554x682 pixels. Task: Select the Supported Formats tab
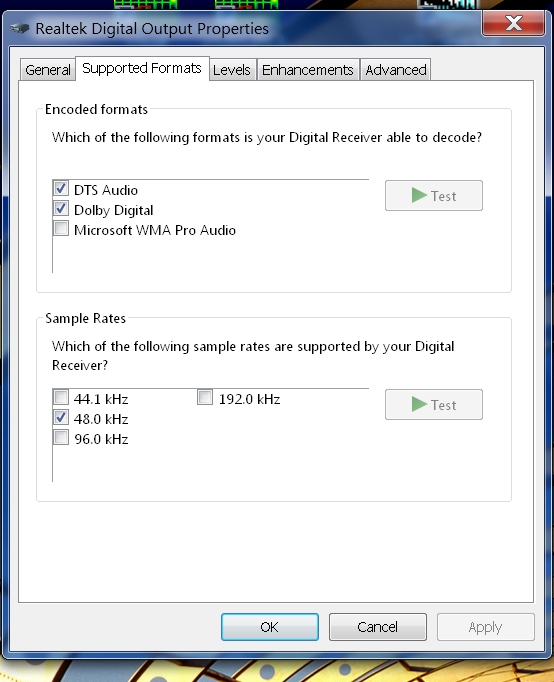click(x=142, y=68)
